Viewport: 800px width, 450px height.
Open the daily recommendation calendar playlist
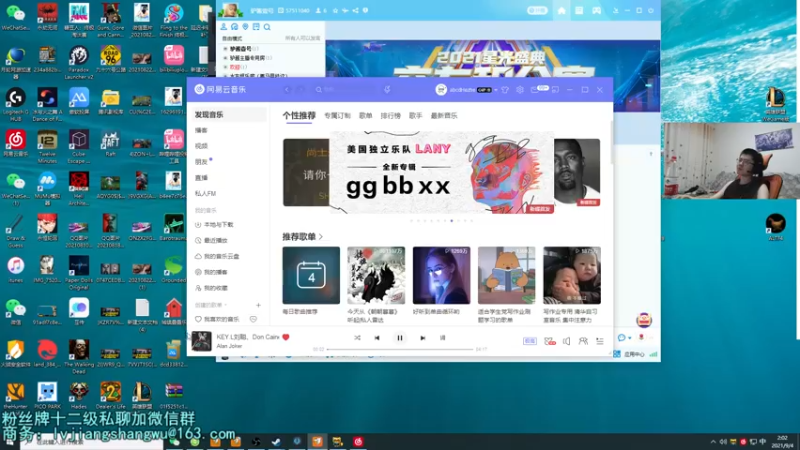point(311,276)
